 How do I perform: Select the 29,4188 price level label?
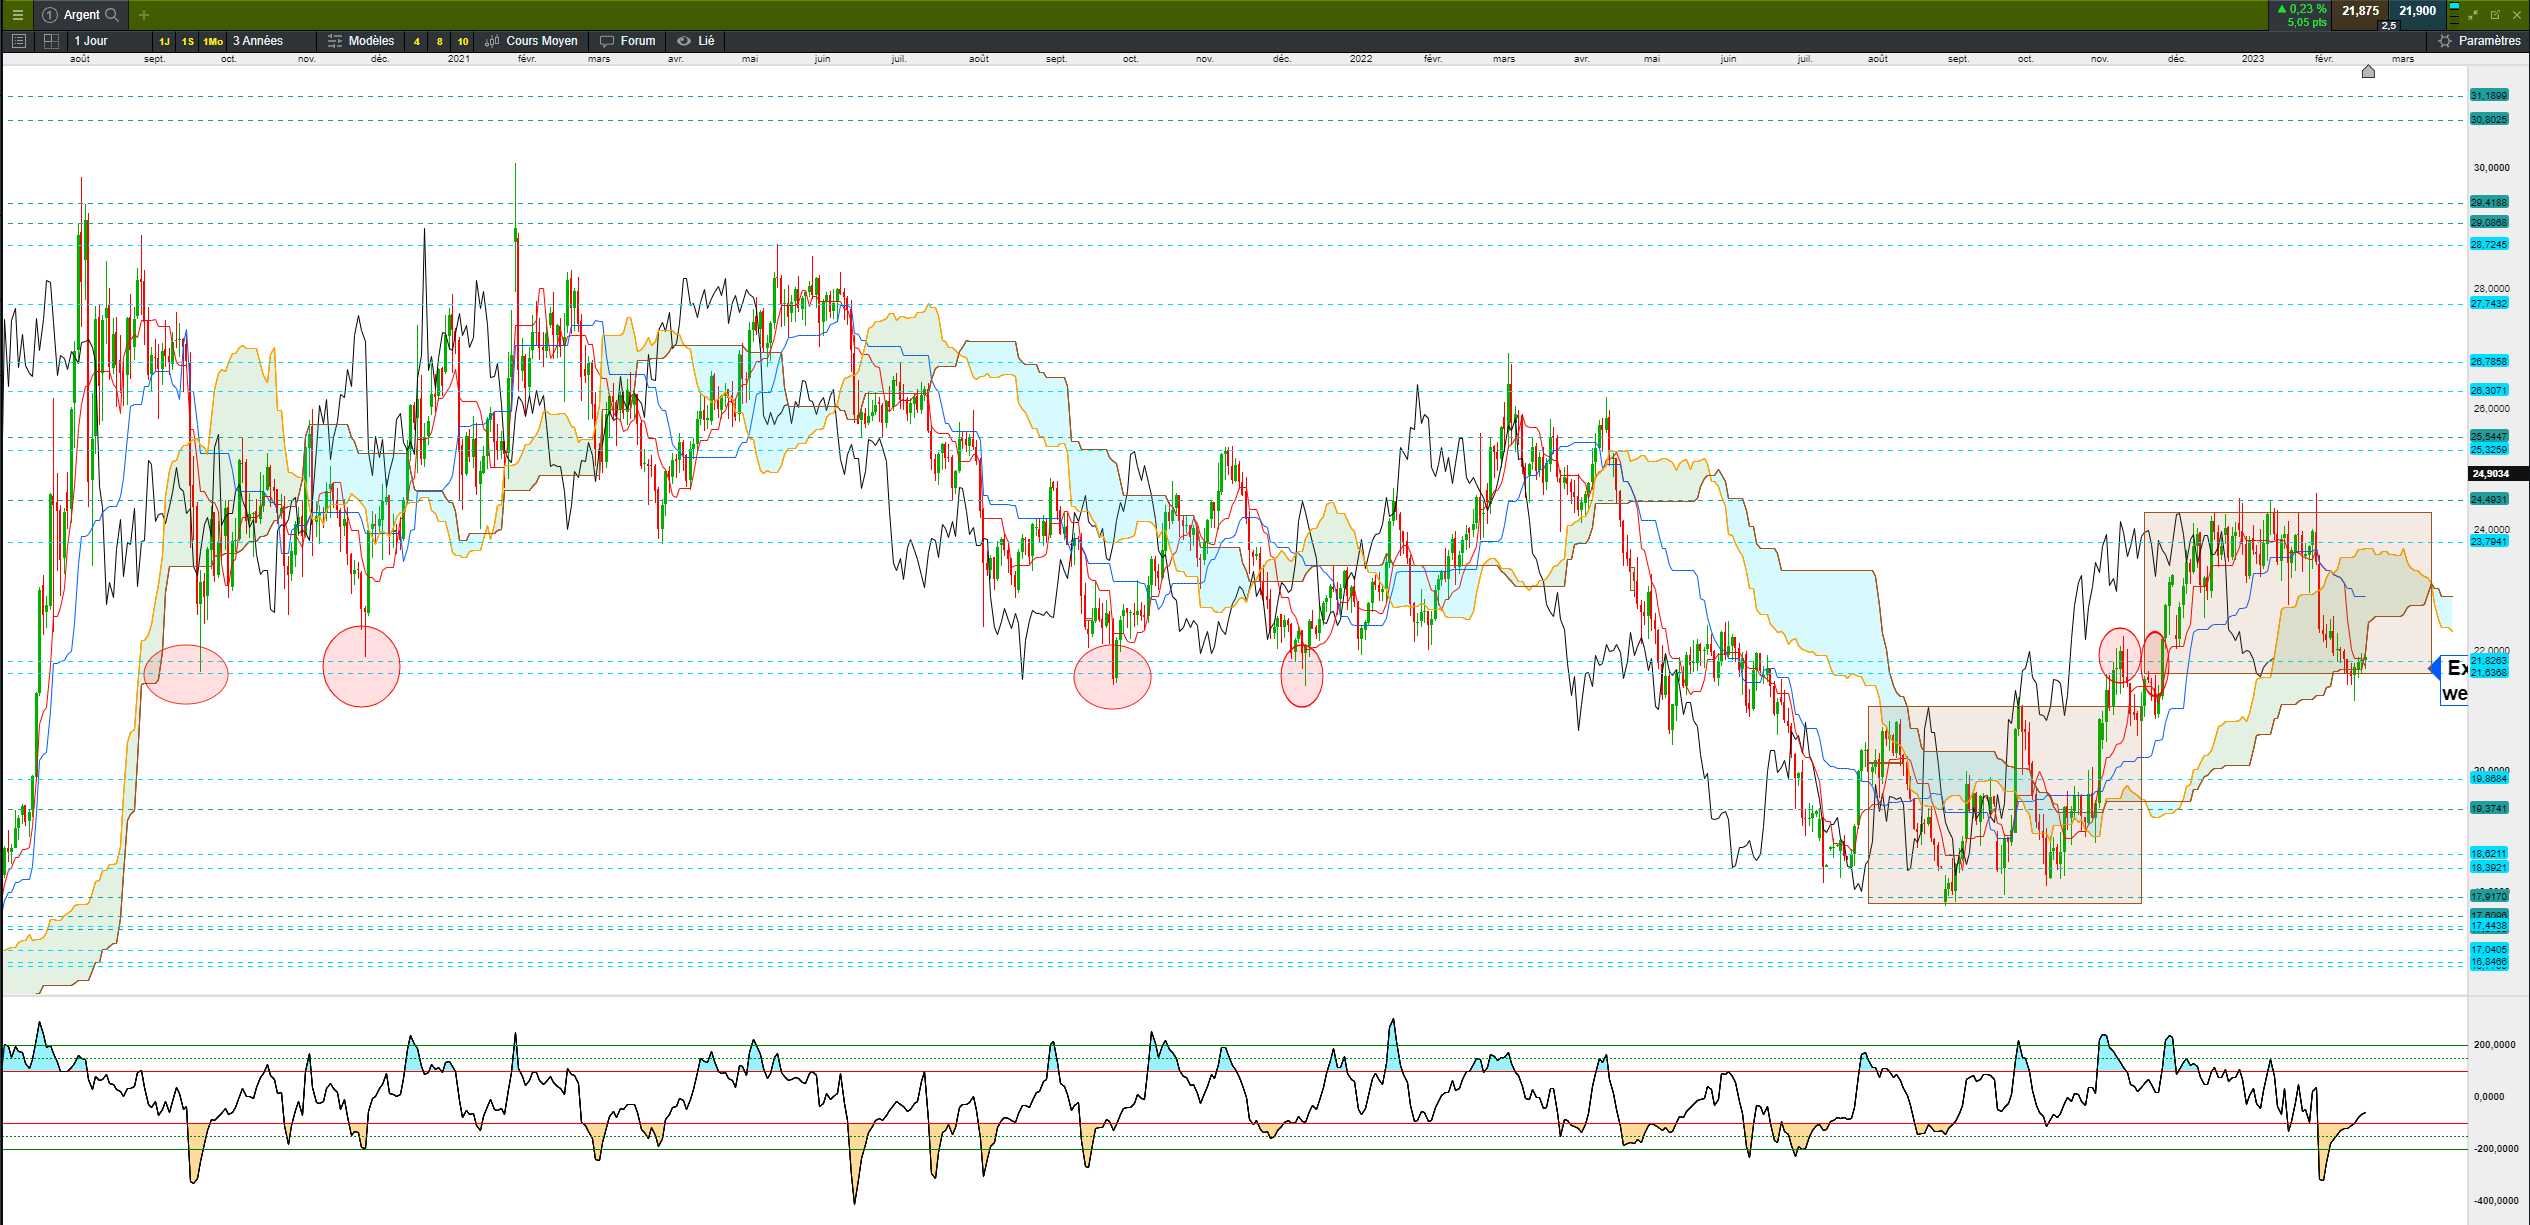coord(2489,203)
